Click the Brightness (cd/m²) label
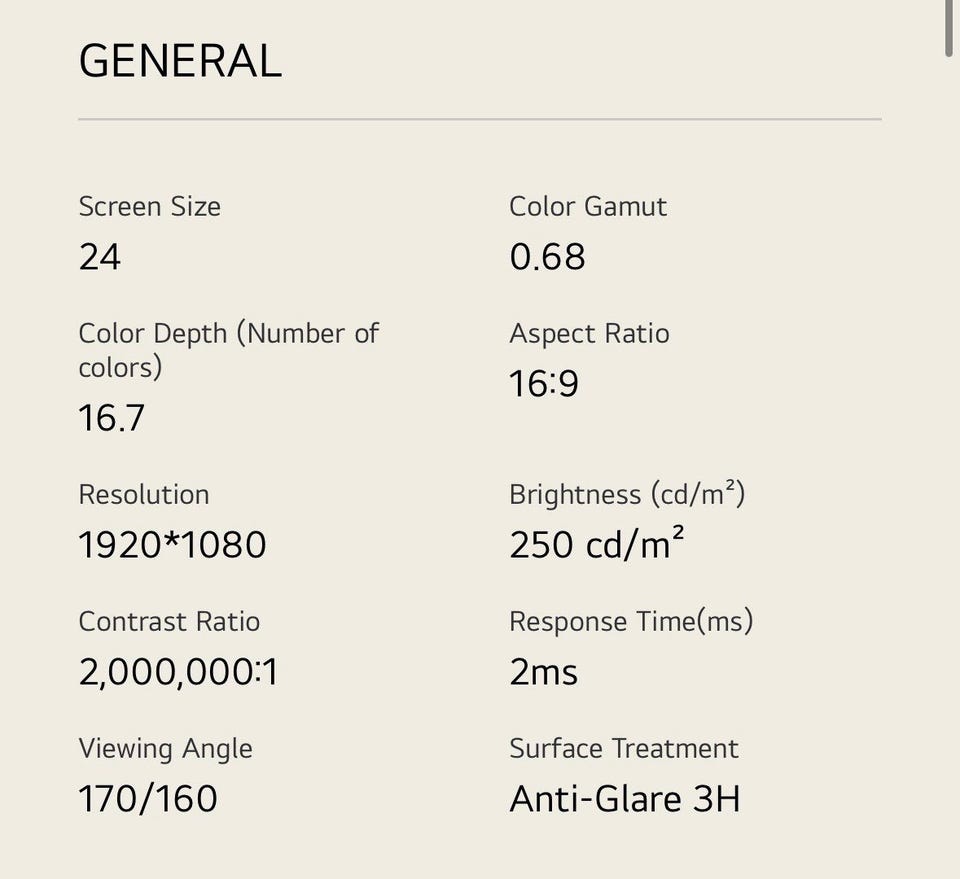The height and width of the screenshot is (879, 960). tap(627, 495)
